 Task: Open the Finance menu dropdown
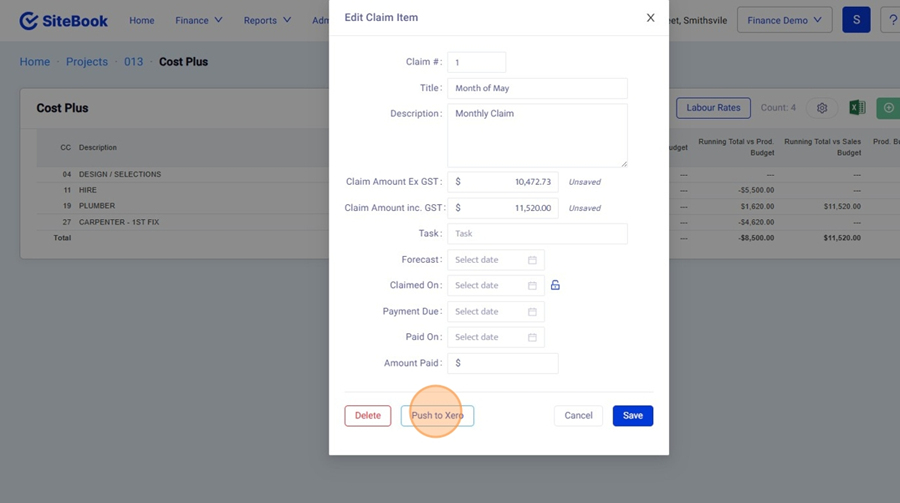(x=199, y=20)
